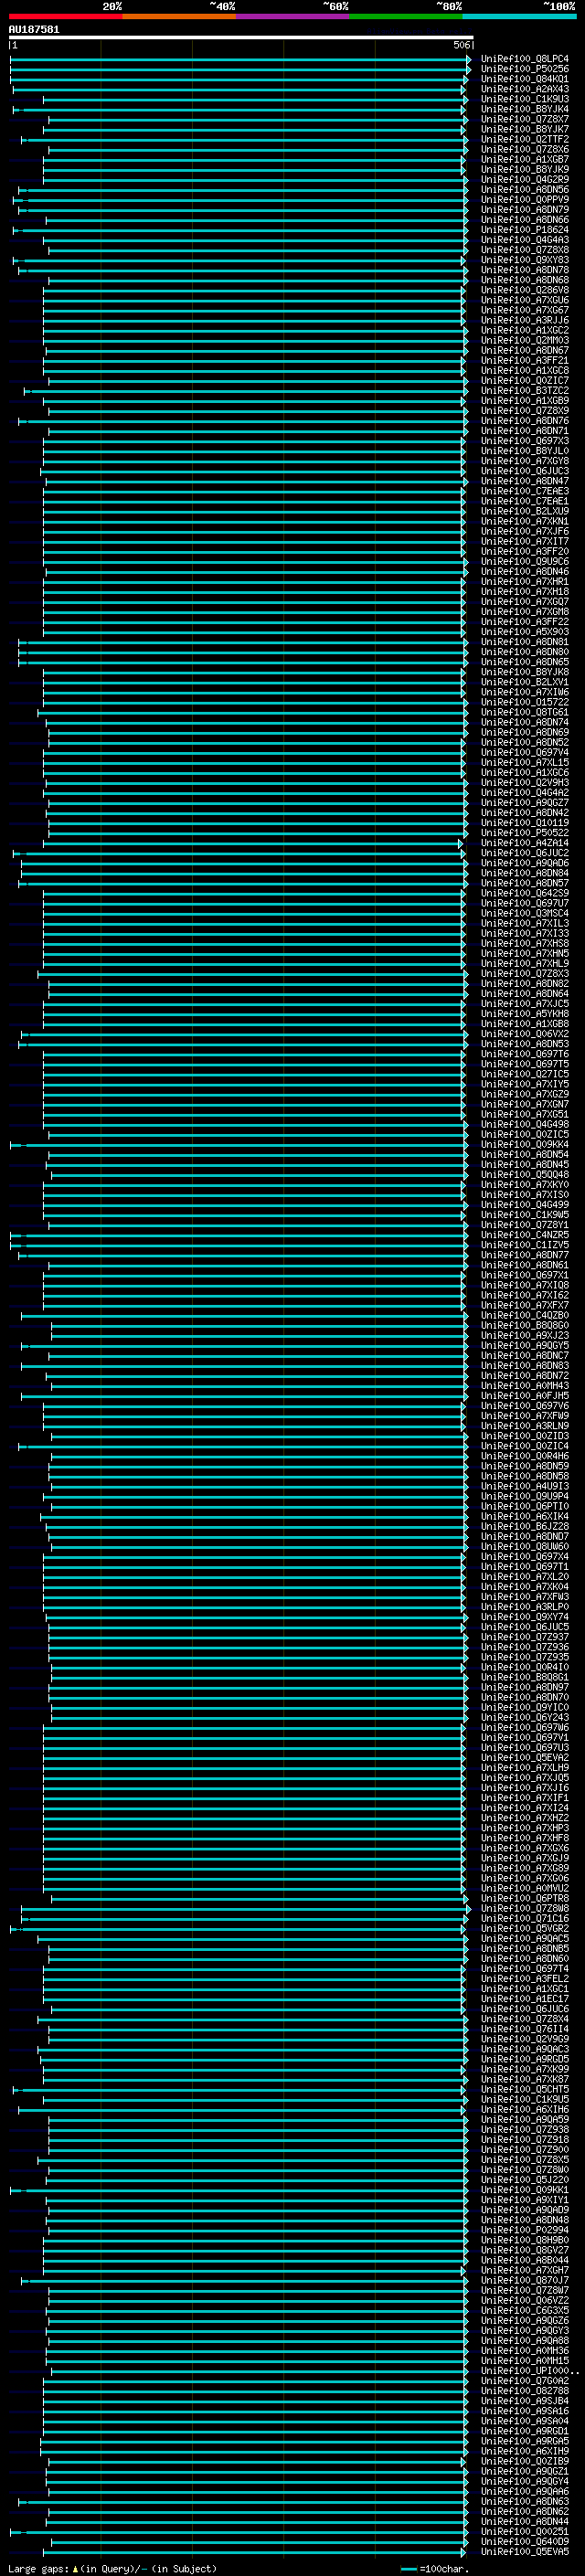Select the UniRef100_A8DNC7 label
This screenshot has width=585, height=2576.
[x=525, y=1356]
